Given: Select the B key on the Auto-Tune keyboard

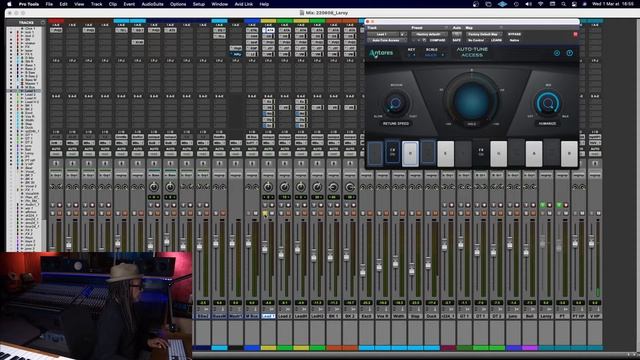Looking at the screenshot, I should pos(569,153).
